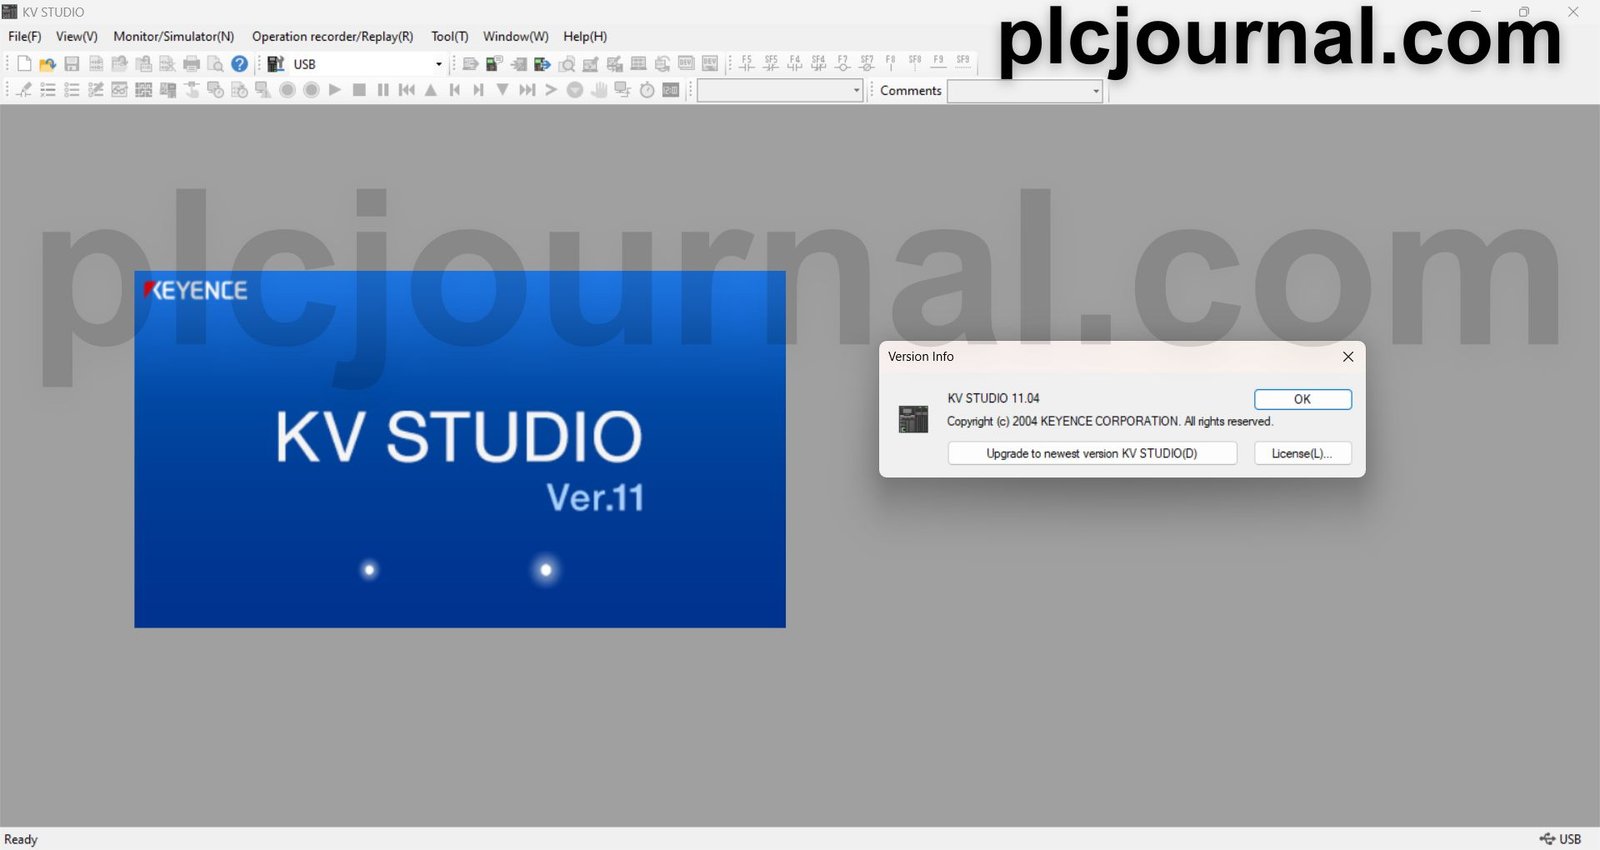Click the hand icon in second toolbar

click(x=599, y=90)
